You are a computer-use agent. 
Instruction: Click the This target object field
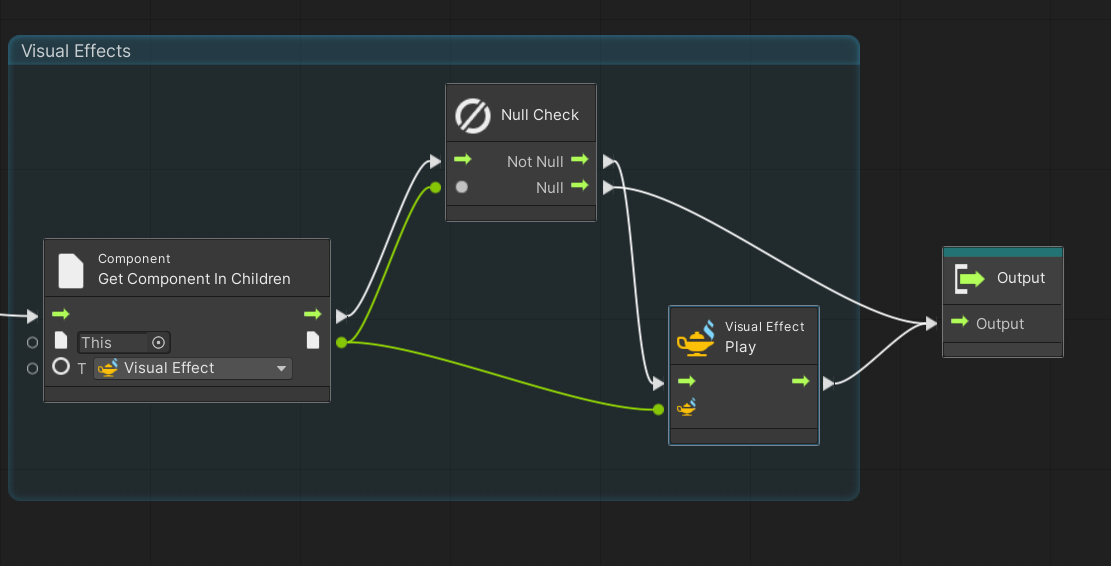pyautogui.click(x=123, y=343)
